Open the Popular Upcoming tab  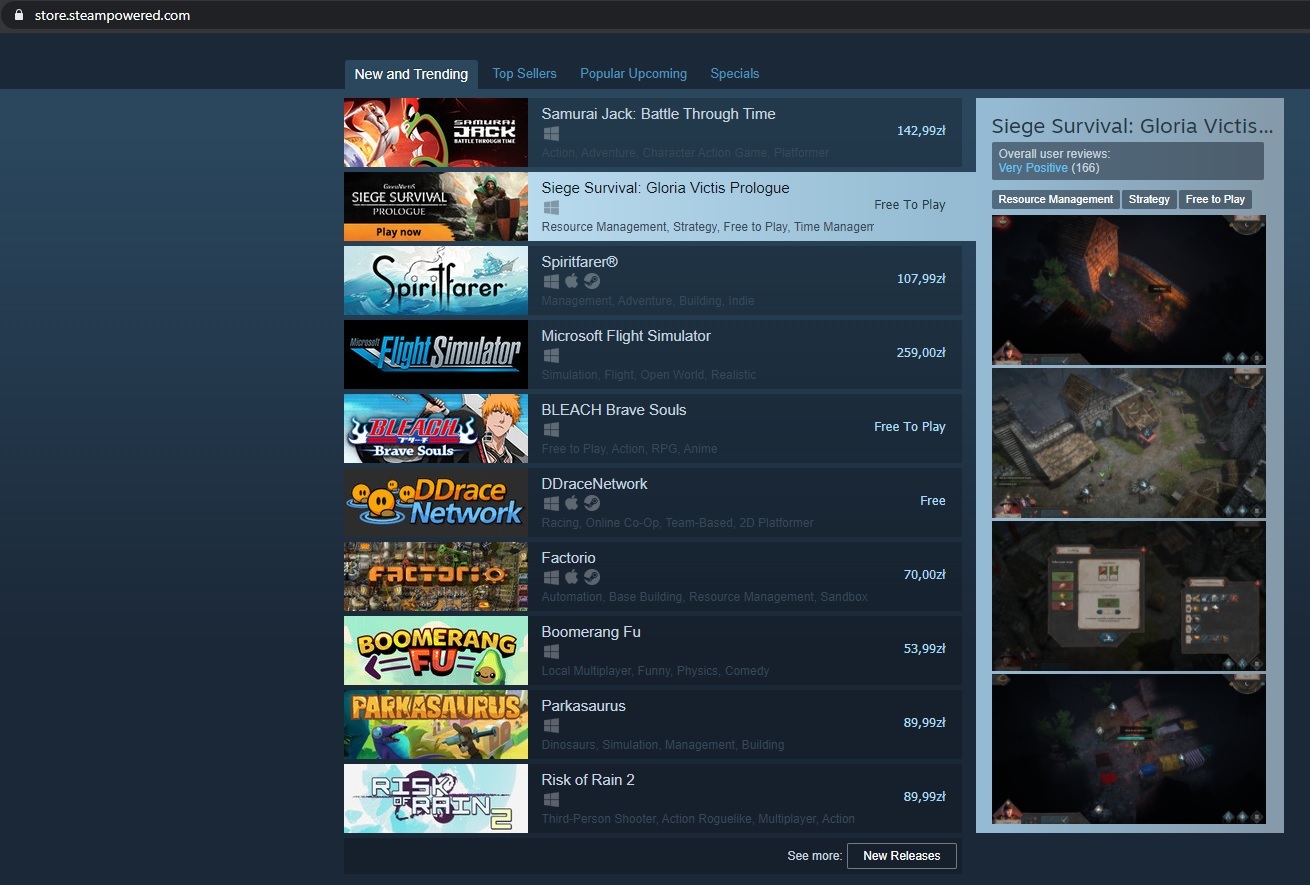(633, 73)
